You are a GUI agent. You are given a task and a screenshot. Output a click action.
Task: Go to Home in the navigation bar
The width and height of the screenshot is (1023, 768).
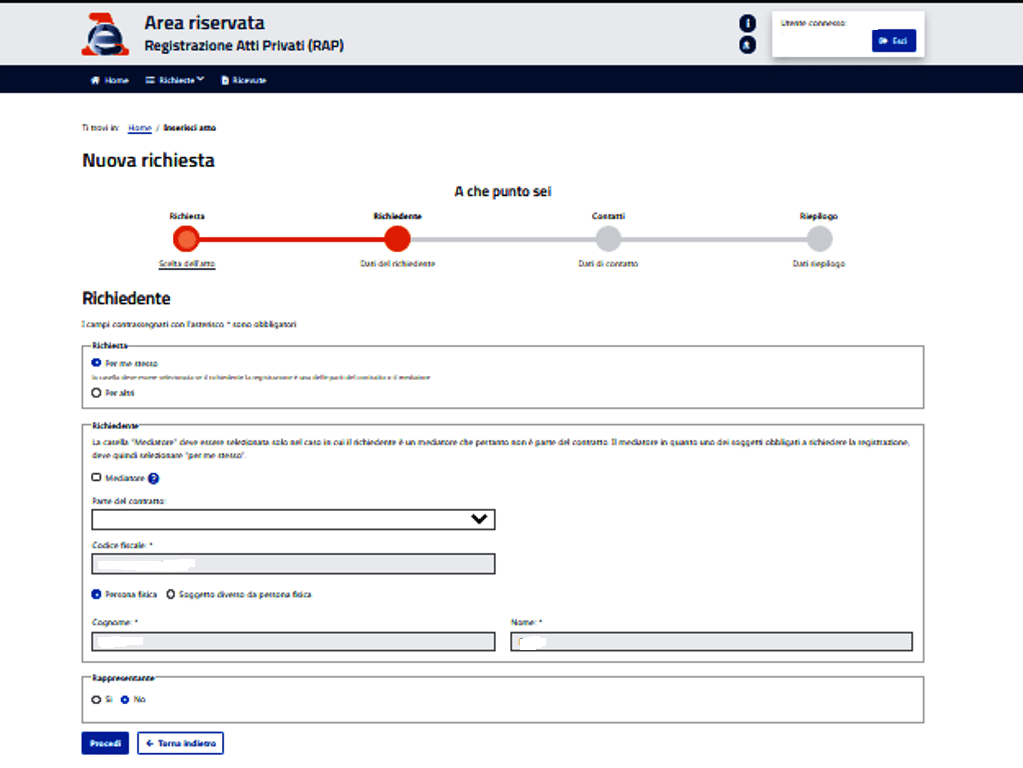point(110,80)
